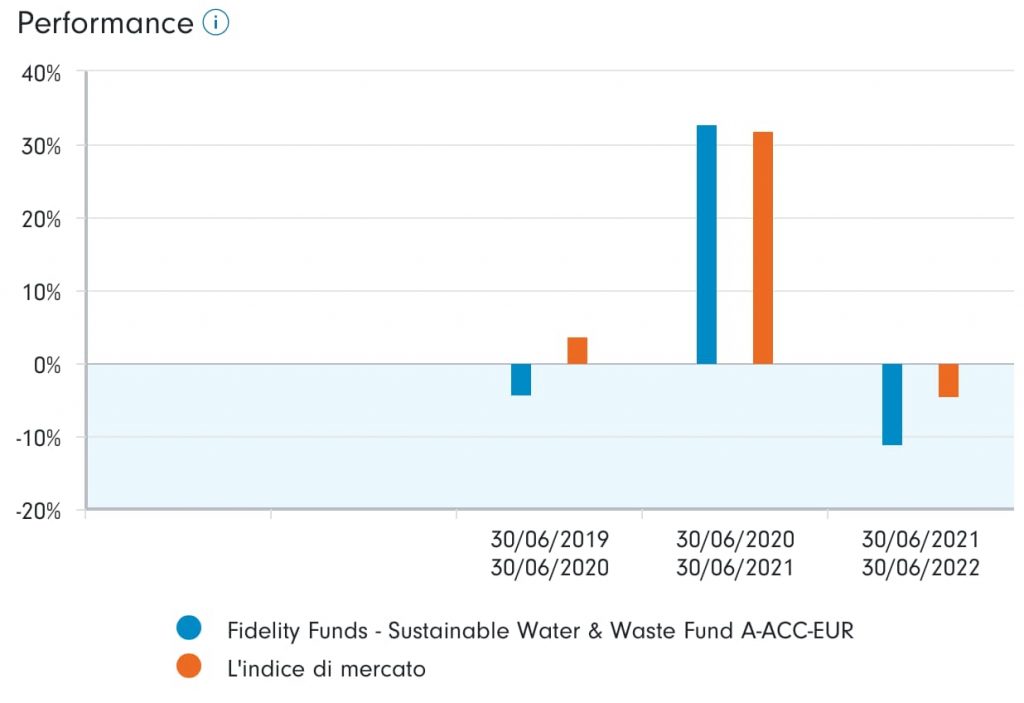The height and width of the screenshot is (703, 1024).
Task: Click the -10% y-axis label
Action: point(37,437)
